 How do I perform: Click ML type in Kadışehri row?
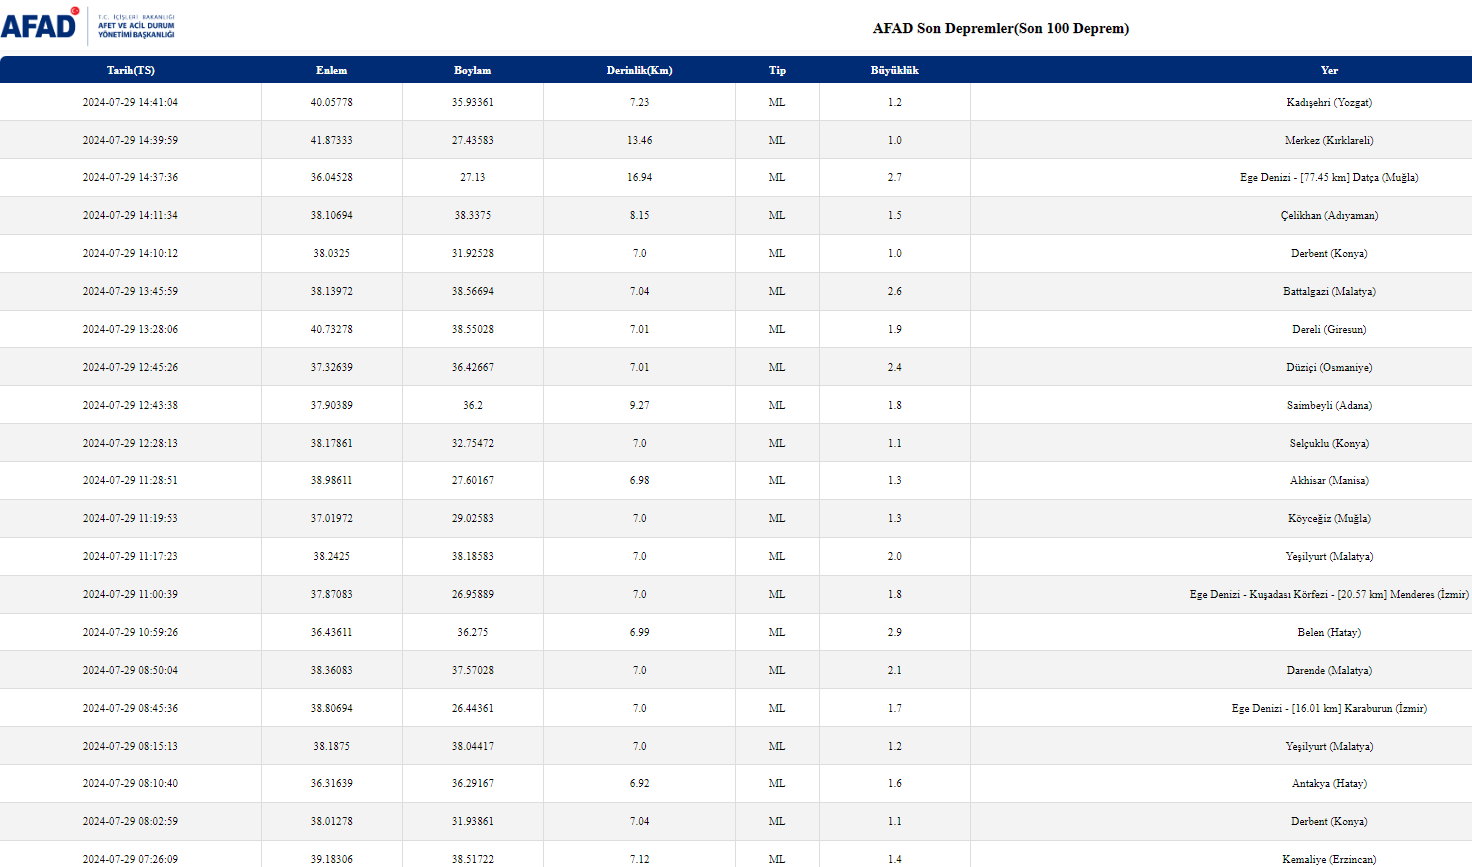coord(777,102)
